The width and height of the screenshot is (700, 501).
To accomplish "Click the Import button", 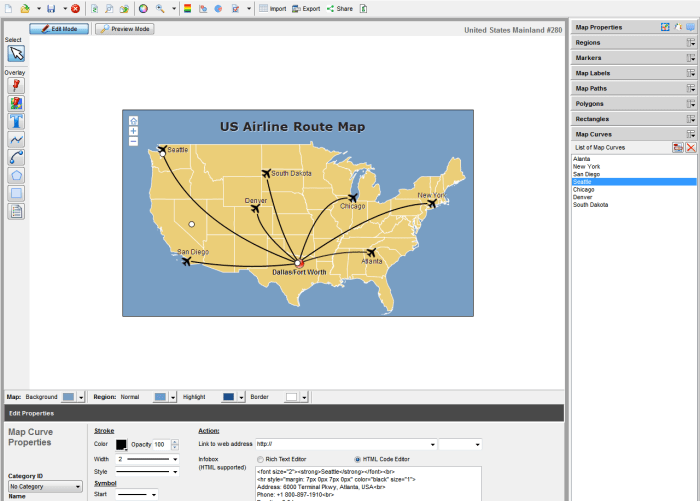I will point(273,8).
